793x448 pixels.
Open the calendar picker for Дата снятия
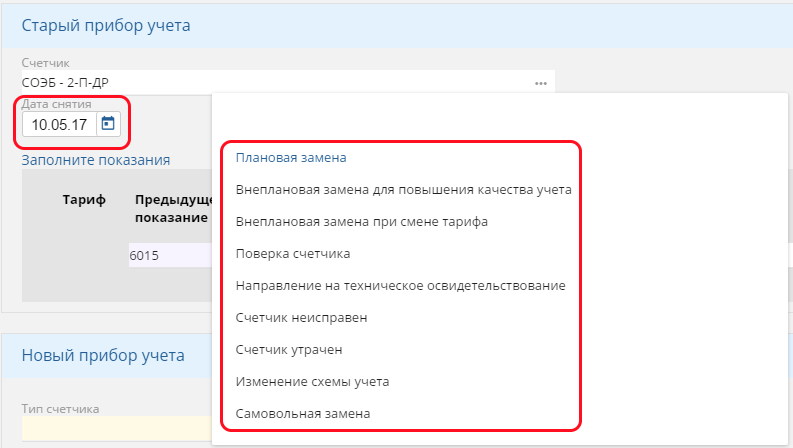pos(108,124)
